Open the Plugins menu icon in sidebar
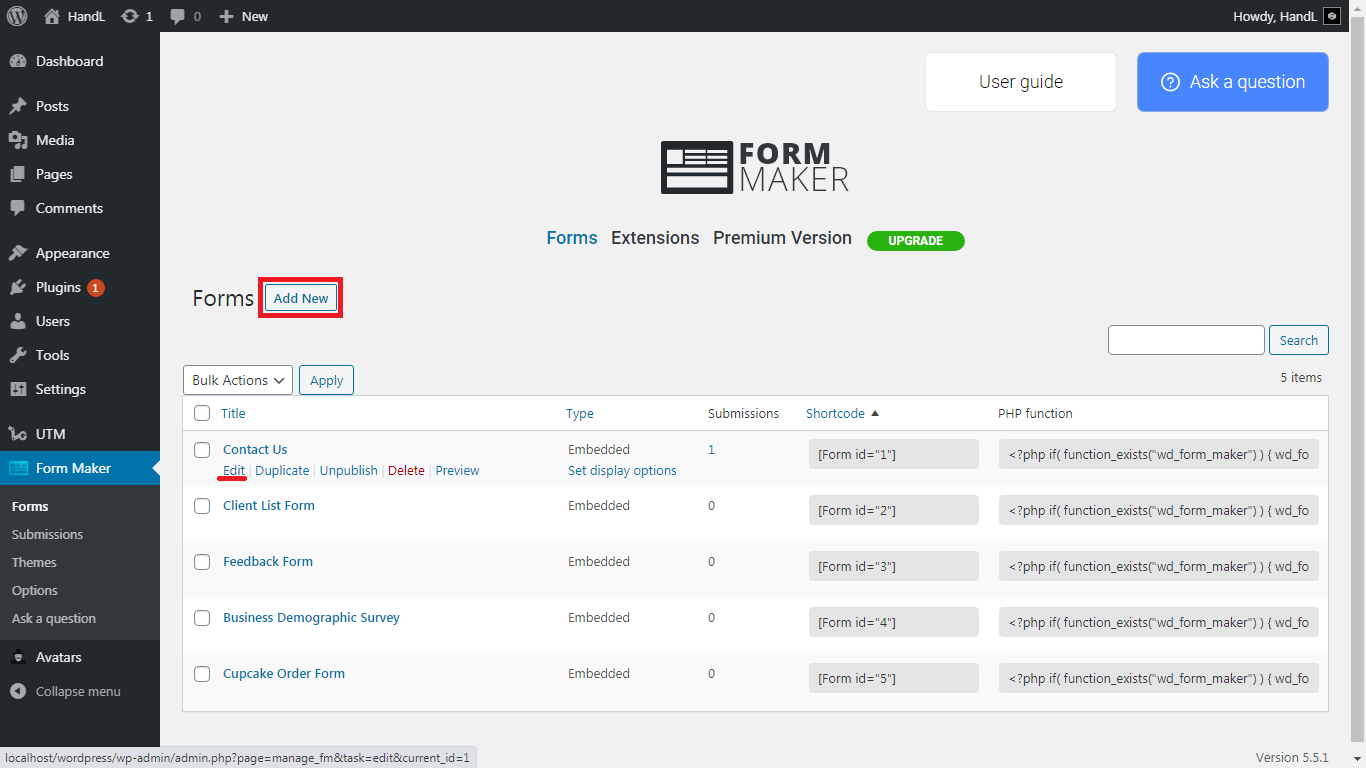 point(18,288)
